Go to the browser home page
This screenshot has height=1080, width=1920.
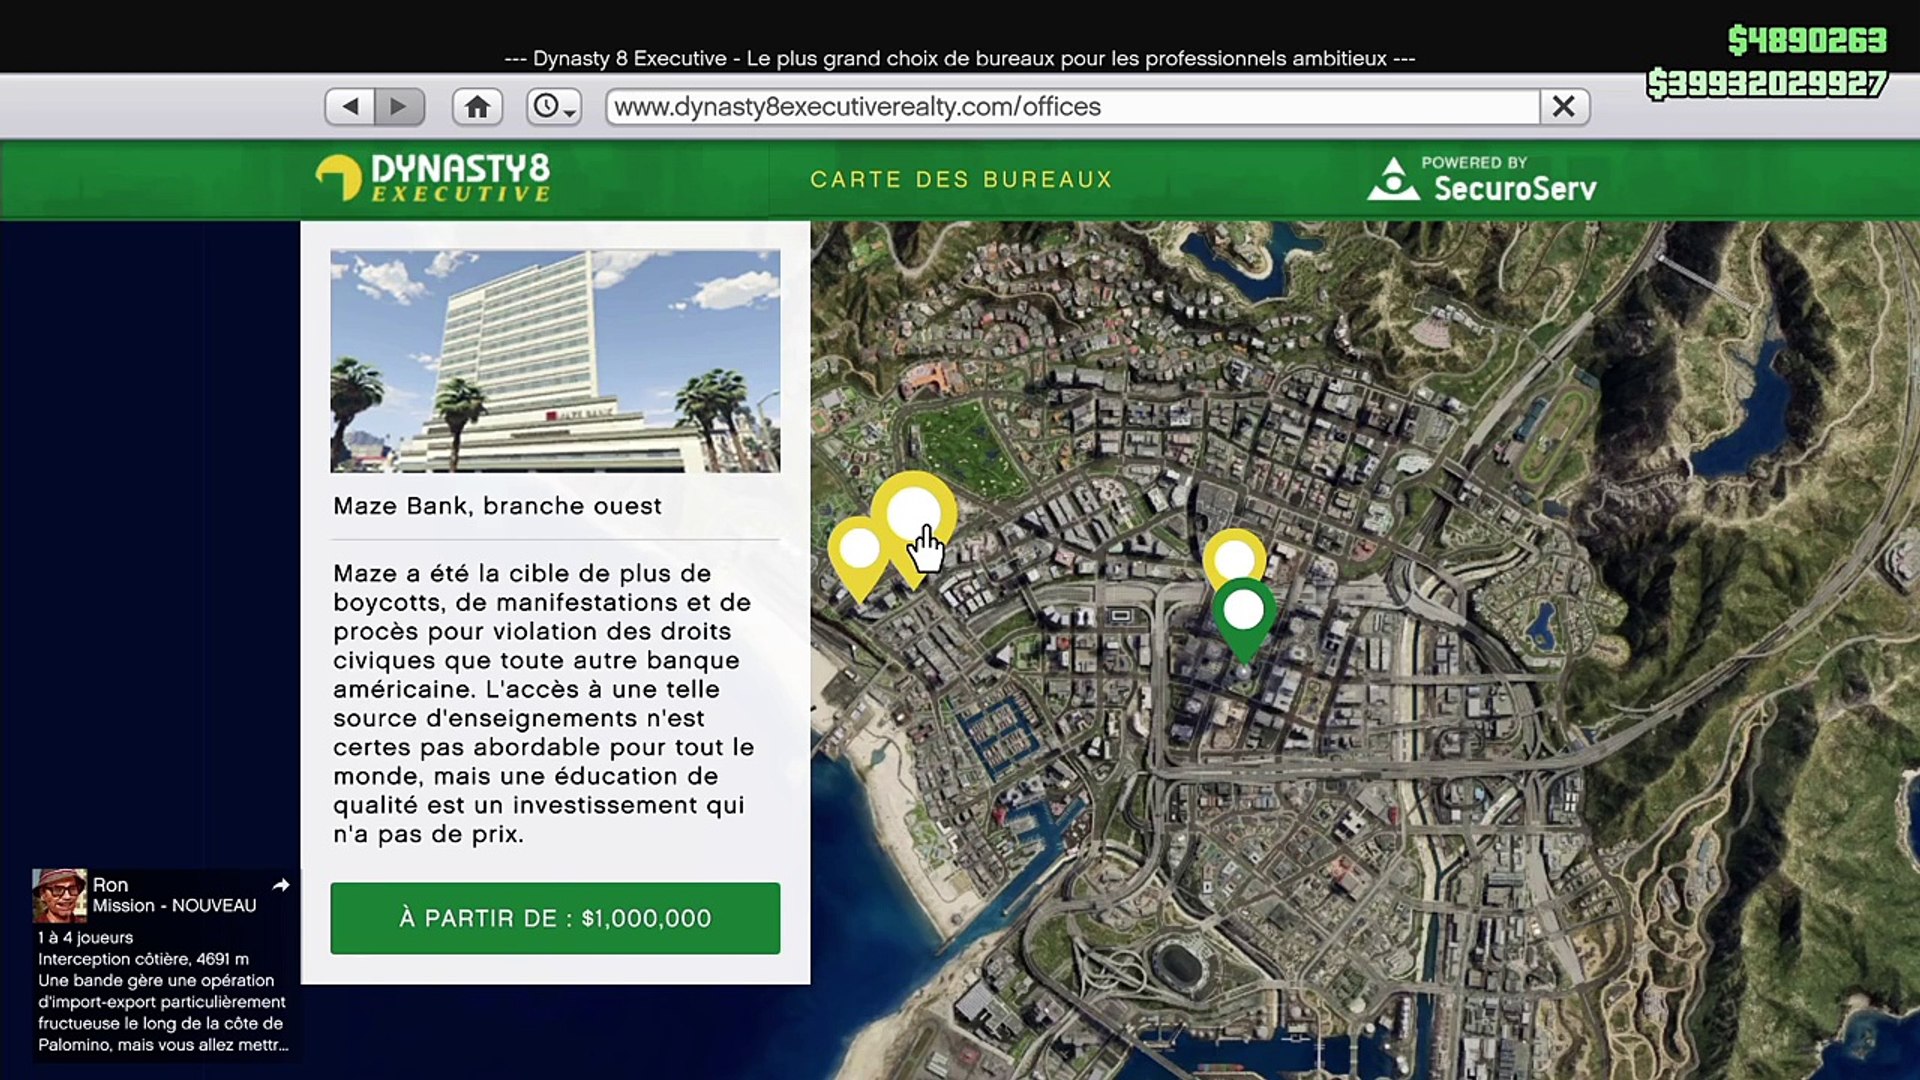477,106
